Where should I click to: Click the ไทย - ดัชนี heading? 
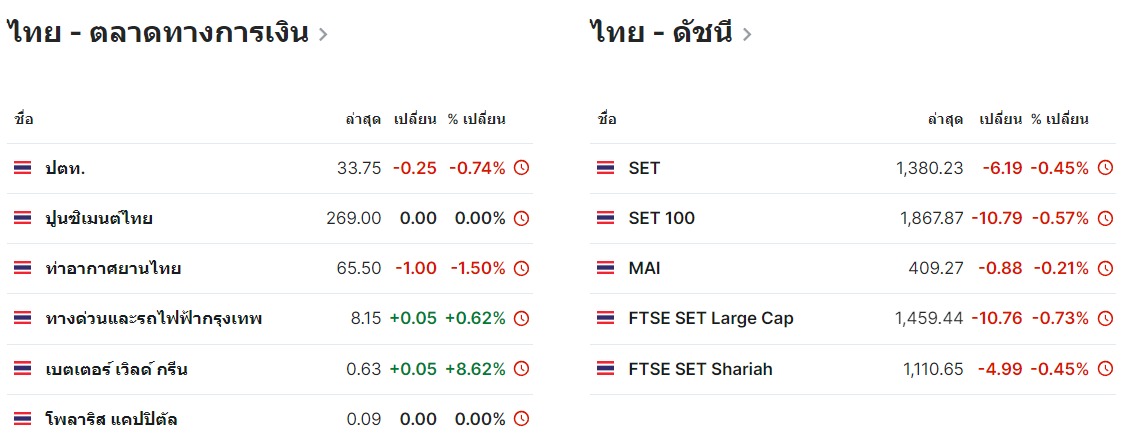661,33
